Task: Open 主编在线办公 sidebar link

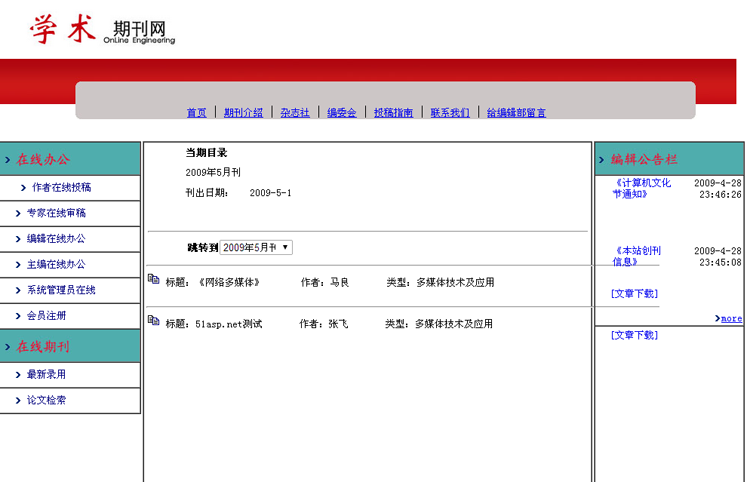Action: (56, 264)
